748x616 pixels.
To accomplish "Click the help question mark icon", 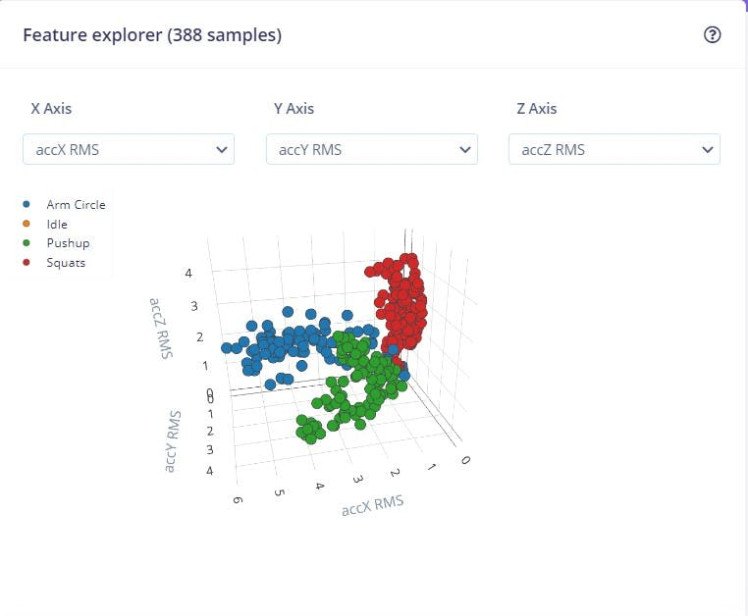I will pyautogui.click(x=712, y=35).
